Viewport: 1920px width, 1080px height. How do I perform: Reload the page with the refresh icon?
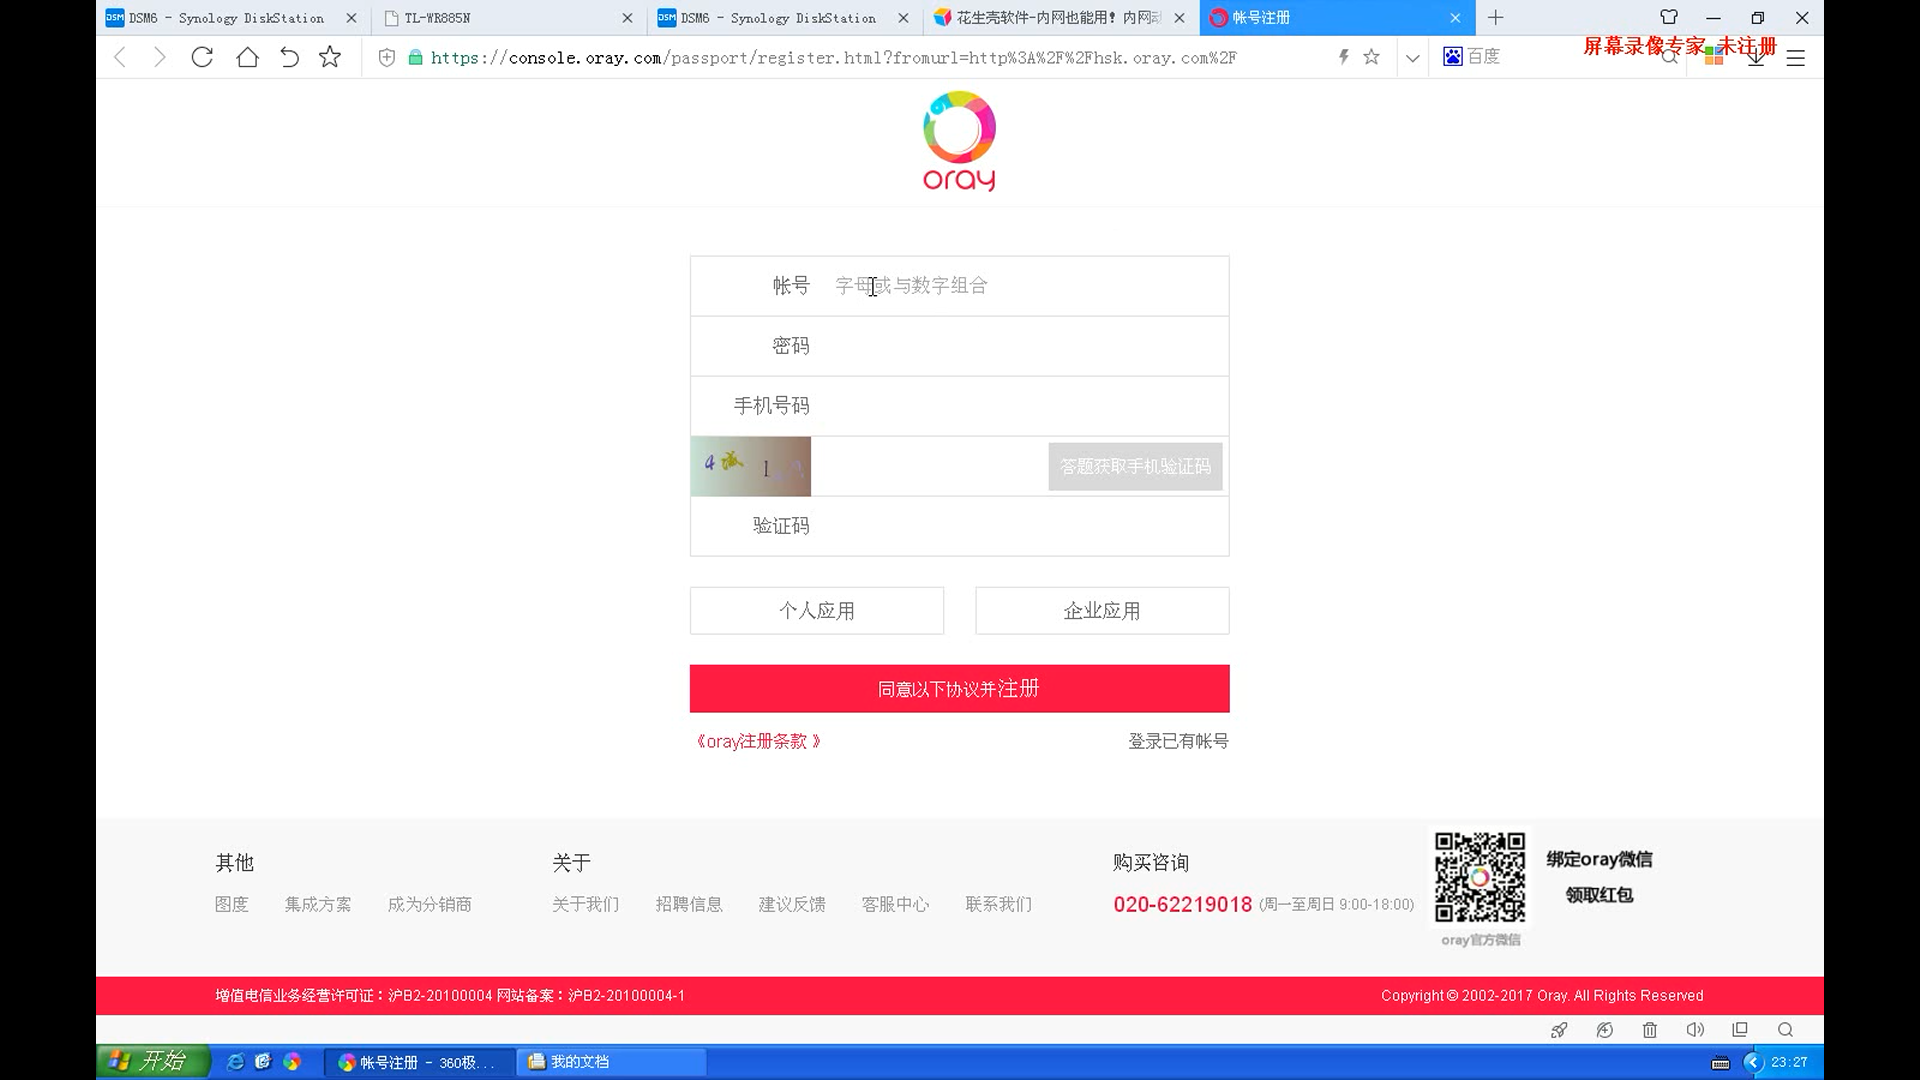[x=202, y=57]
